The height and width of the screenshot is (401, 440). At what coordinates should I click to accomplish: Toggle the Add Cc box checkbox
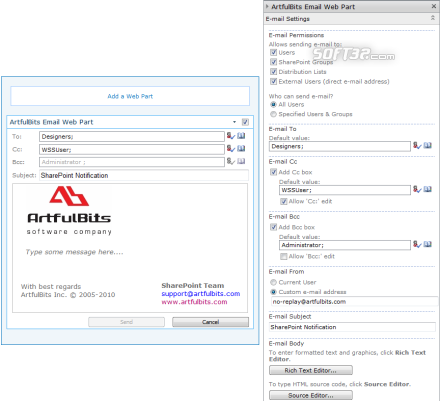click(274, 172)
